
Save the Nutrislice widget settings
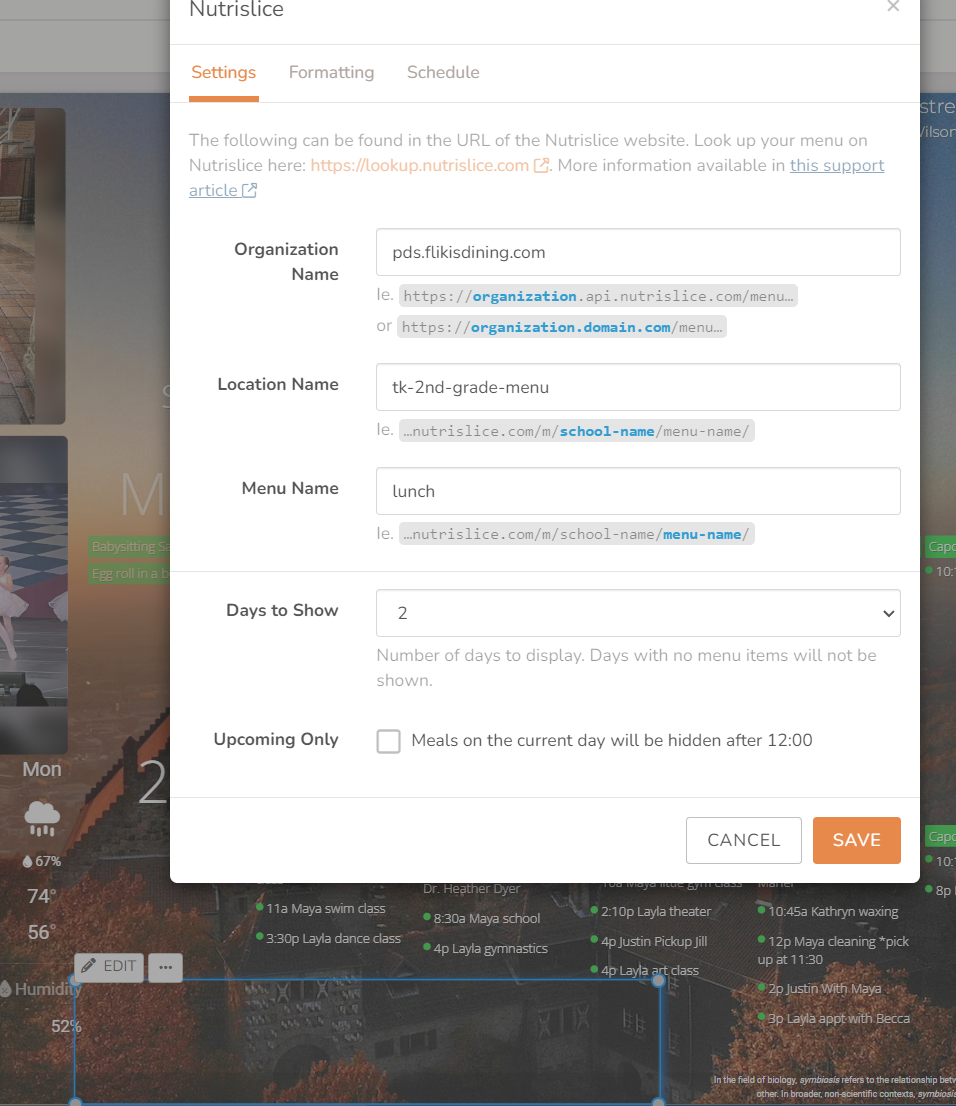[x=856, y=840]
